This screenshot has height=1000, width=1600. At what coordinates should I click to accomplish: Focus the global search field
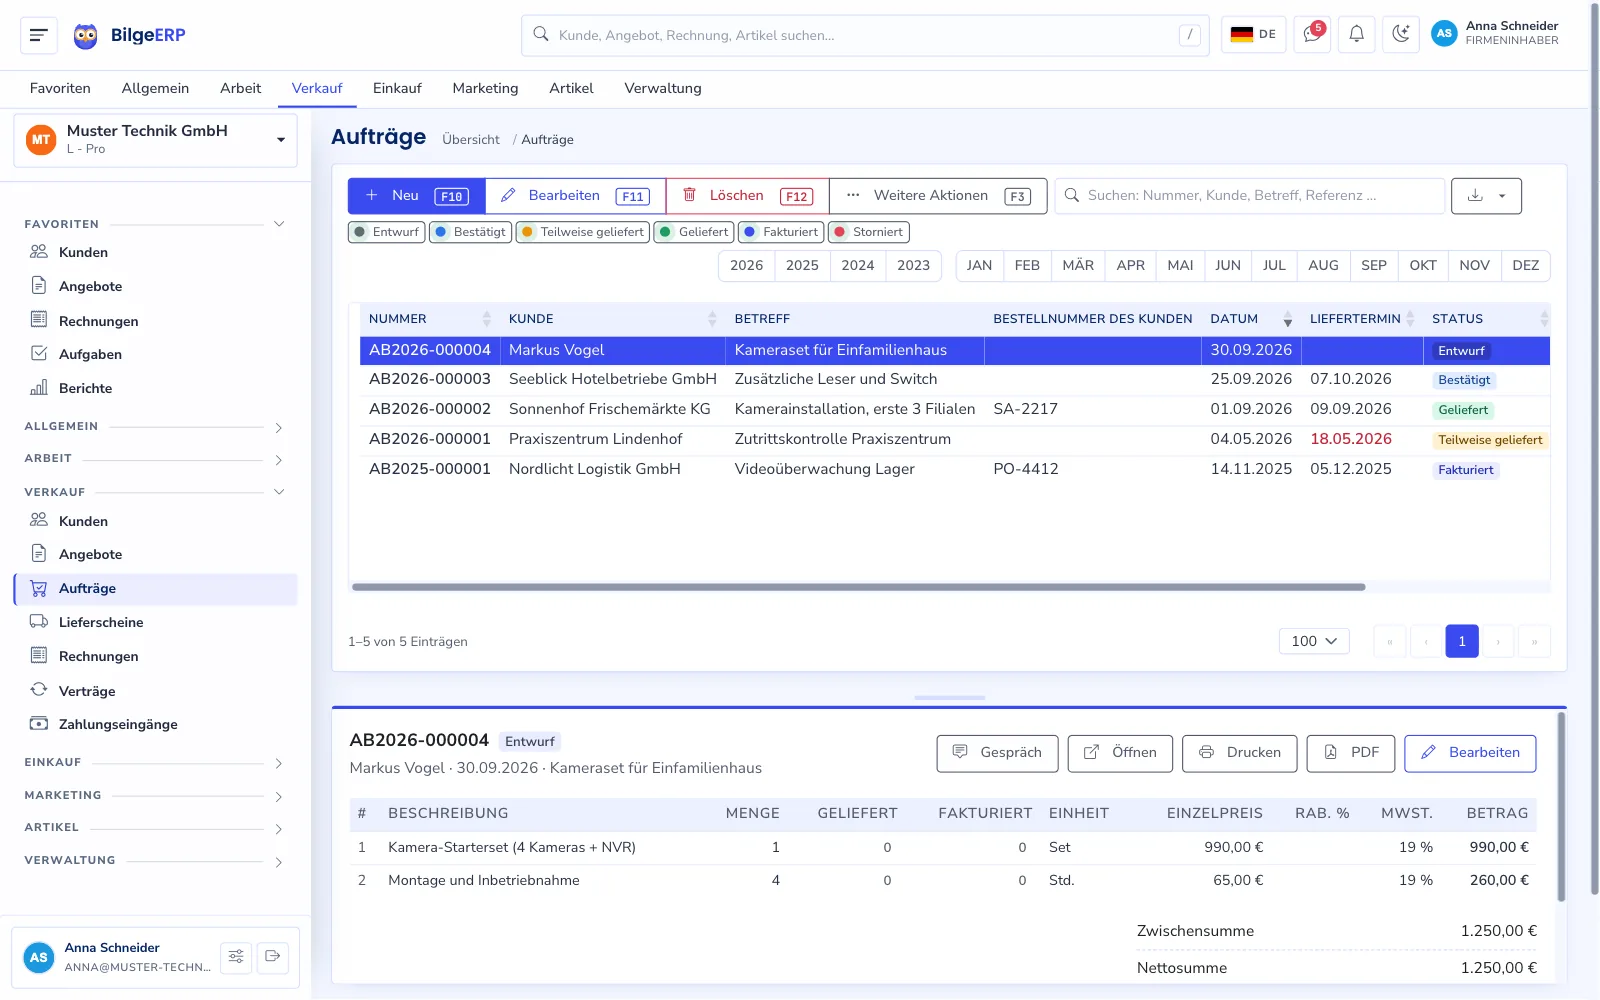pos(865,35)
